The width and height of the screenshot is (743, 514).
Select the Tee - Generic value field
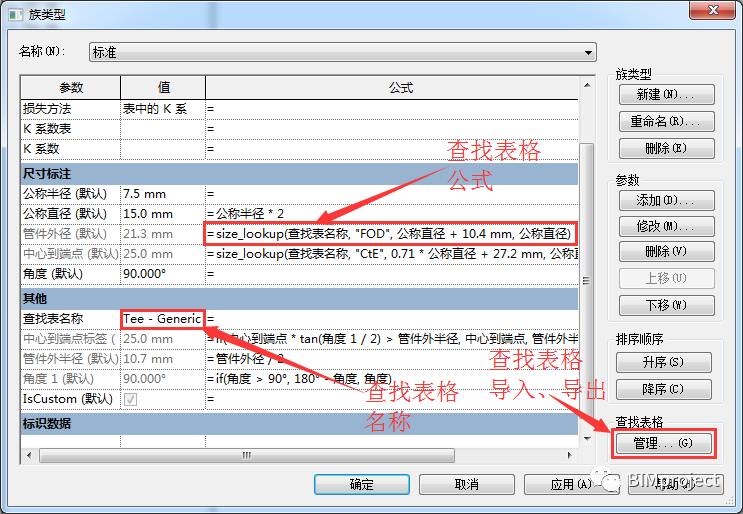point(163,319)
